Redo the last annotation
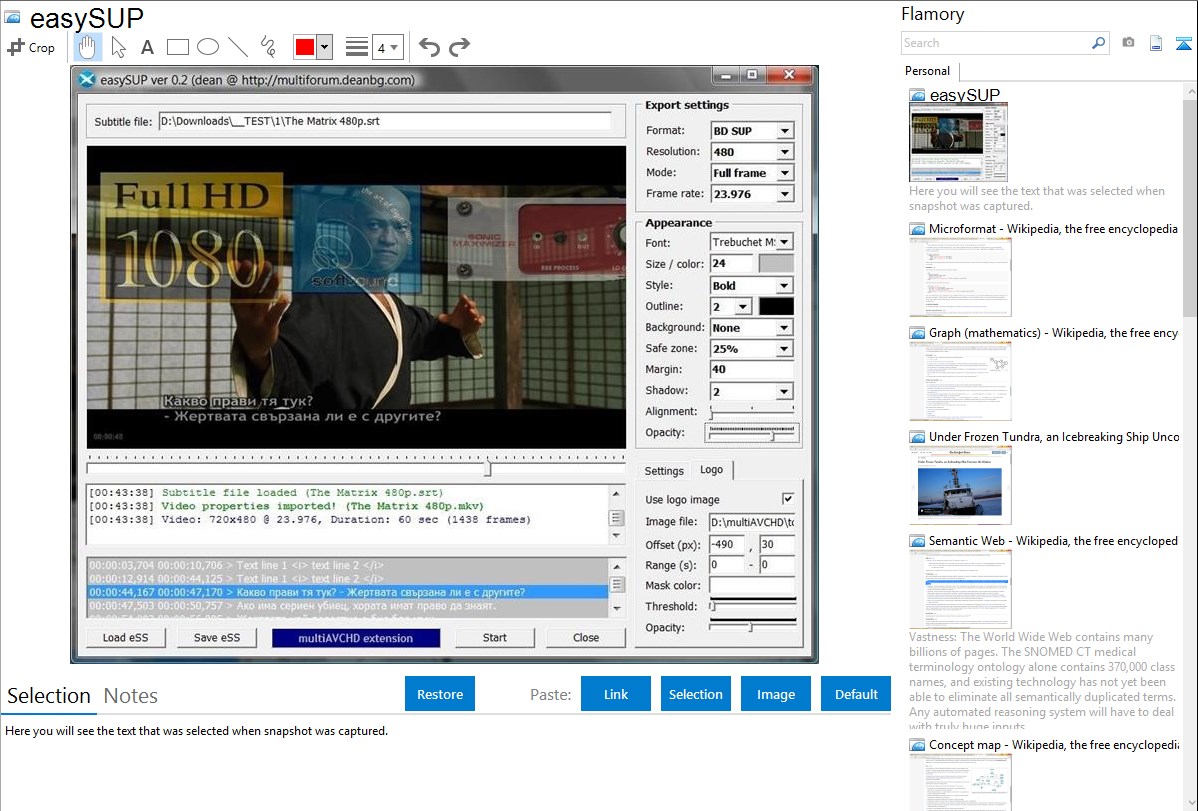This screenshot has height=811, width=1198. pos(459,47)
